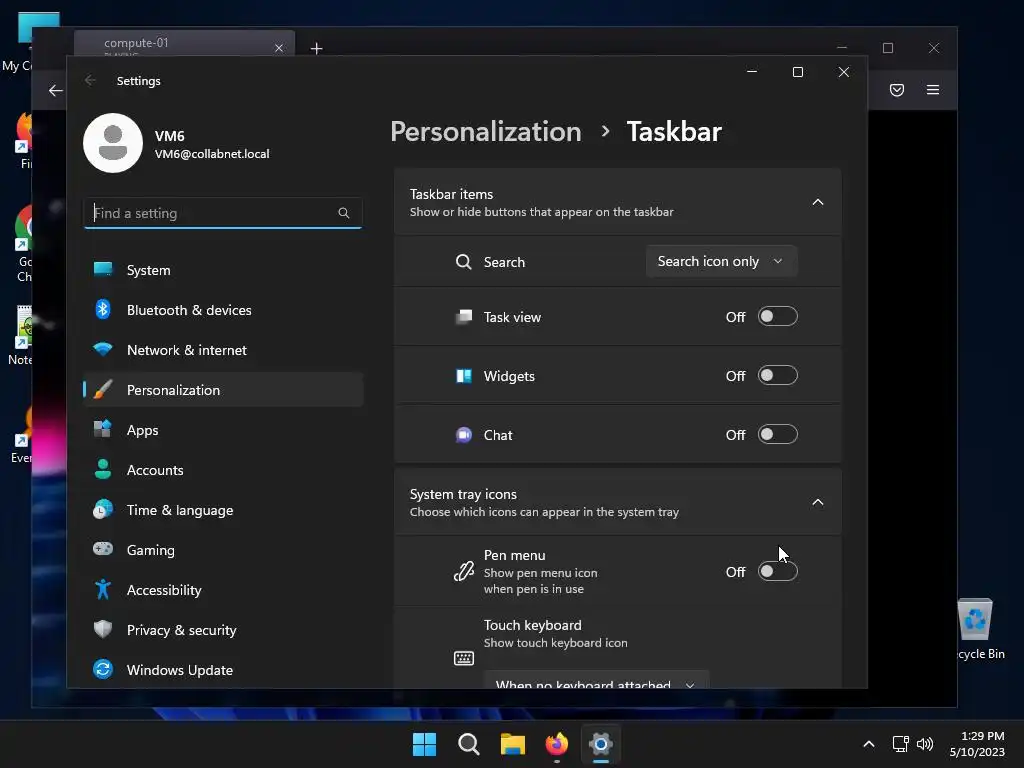Click the Apps icon in sidebar

103,430
